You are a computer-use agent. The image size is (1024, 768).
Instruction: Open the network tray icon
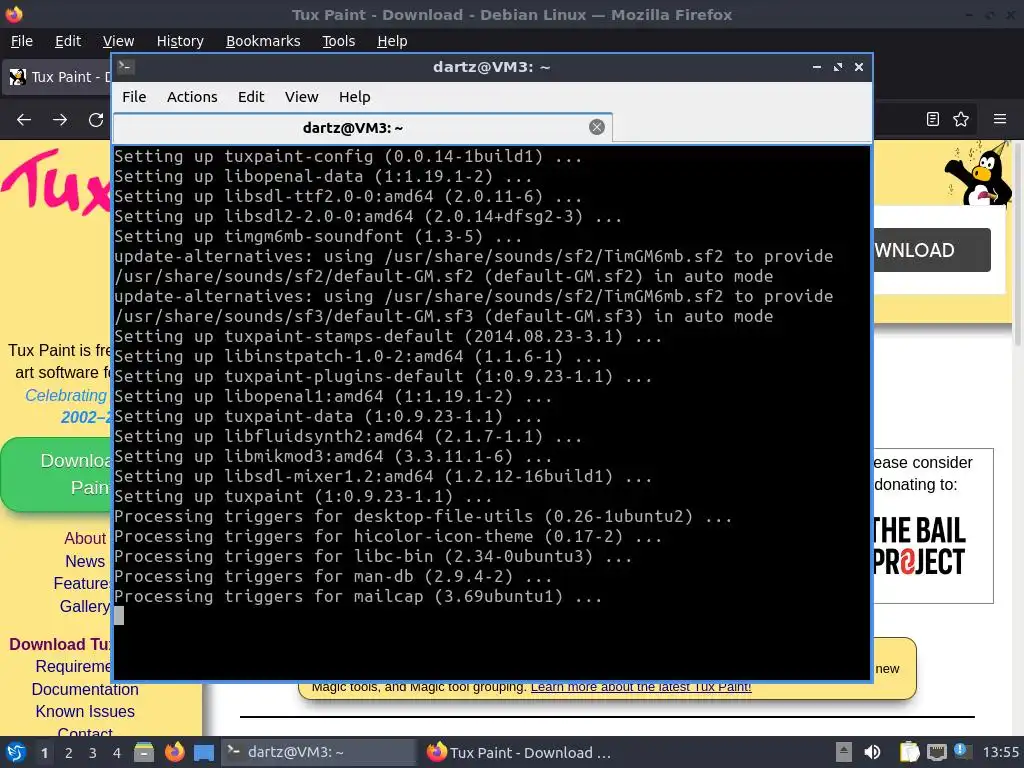tap(936, 752)
